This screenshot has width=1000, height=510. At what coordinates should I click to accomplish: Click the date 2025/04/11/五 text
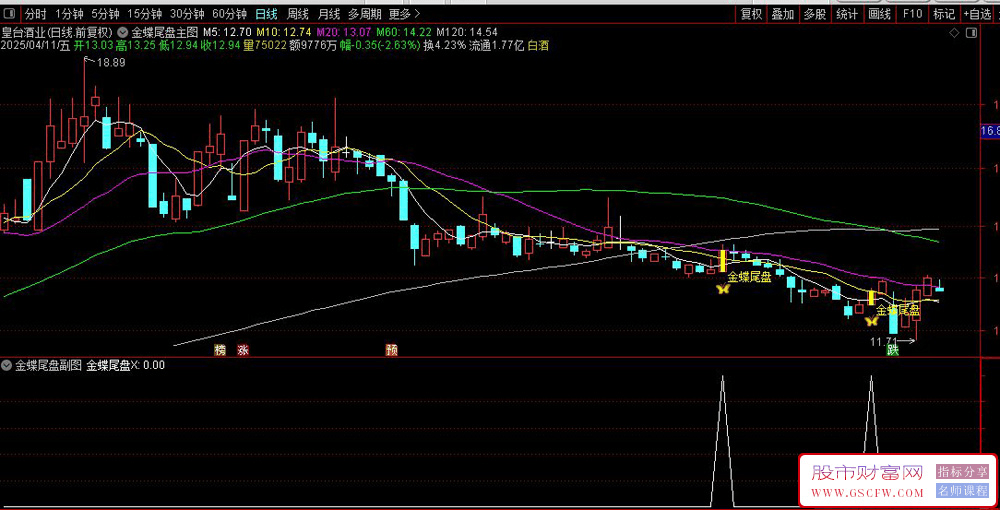(x=36, y=45)
